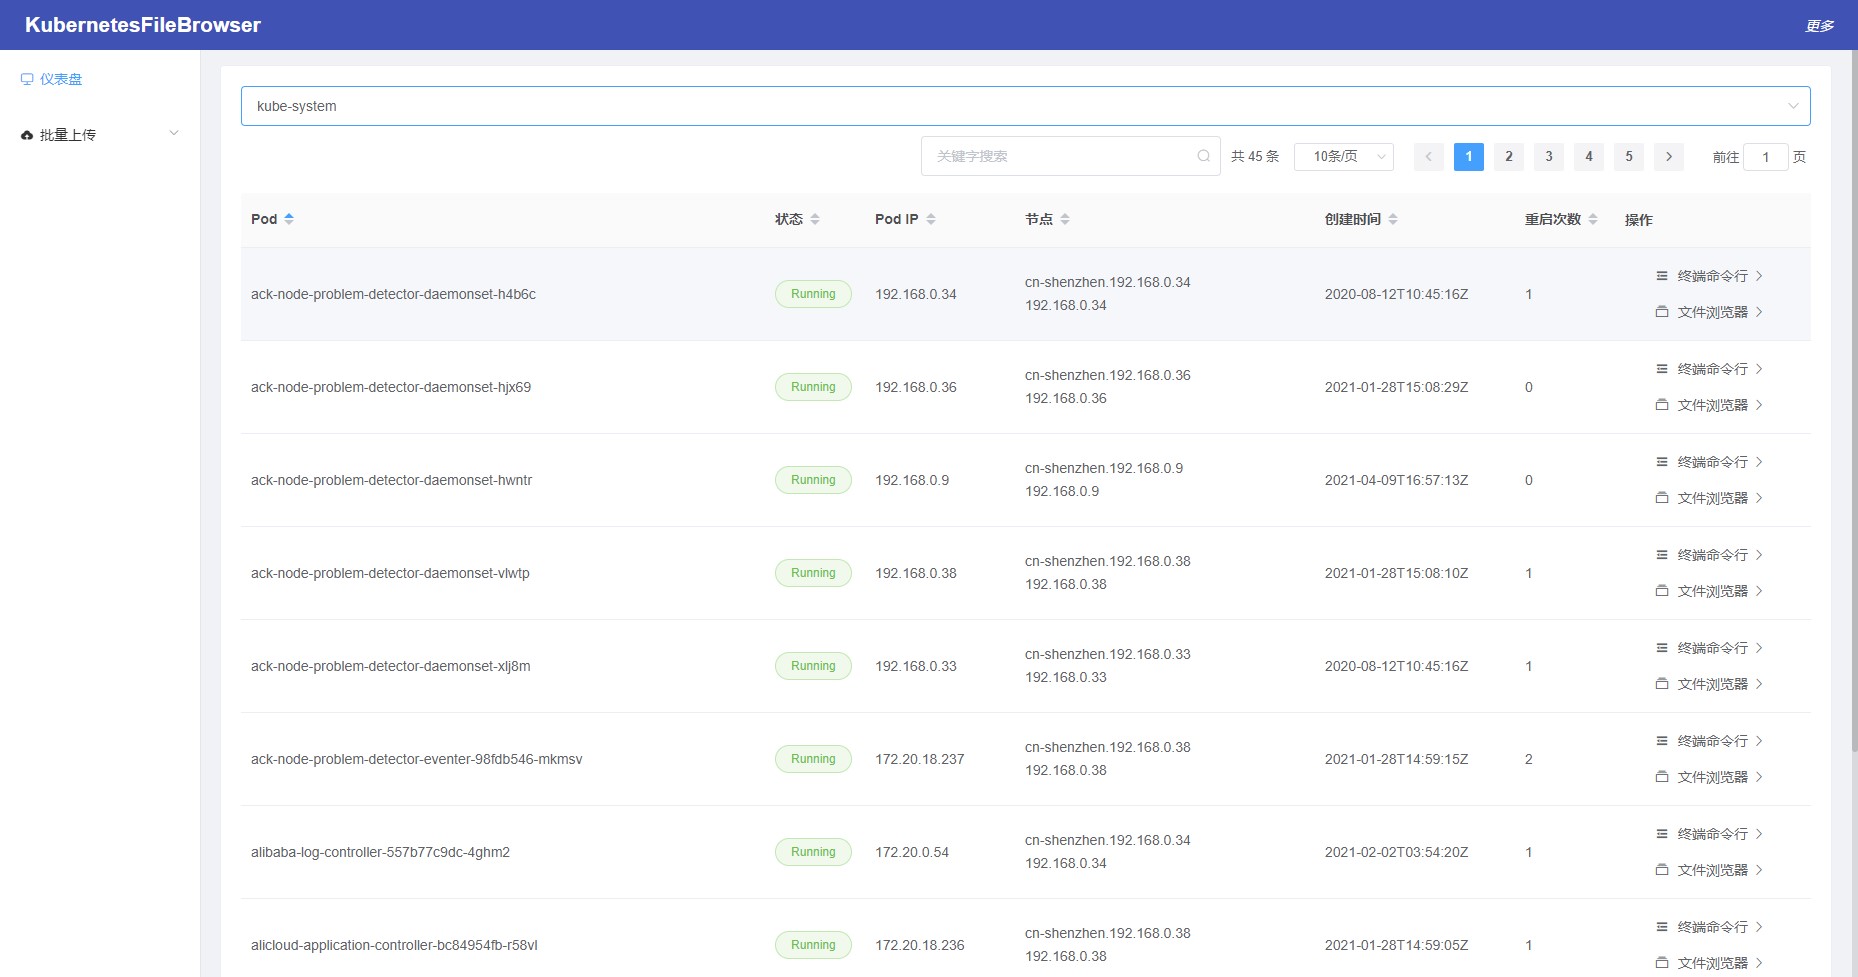Open 终端命令行 for daemonset-vlwtp pod
1858x977 pixels.
[1710, 555]
